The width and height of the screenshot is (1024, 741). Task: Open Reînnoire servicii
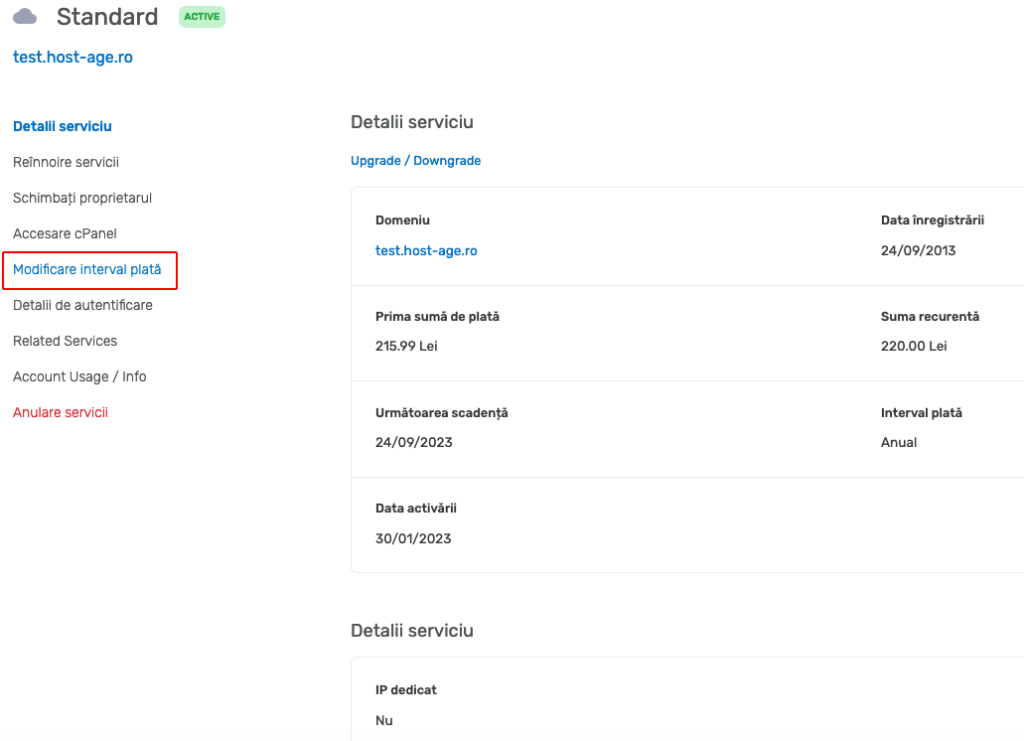coord(66,161)
